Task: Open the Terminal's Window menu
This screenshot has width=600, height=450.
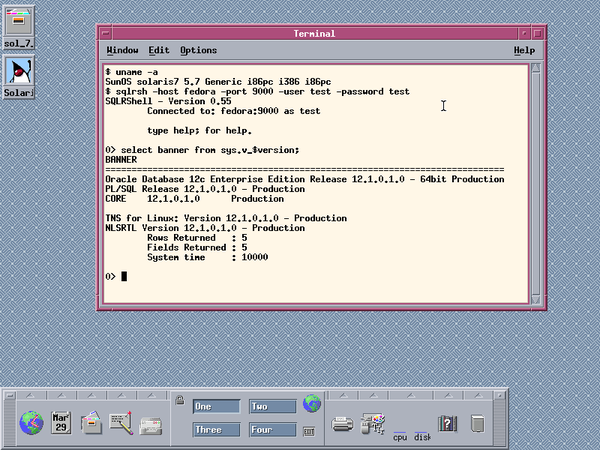Action: pos(122,50)
